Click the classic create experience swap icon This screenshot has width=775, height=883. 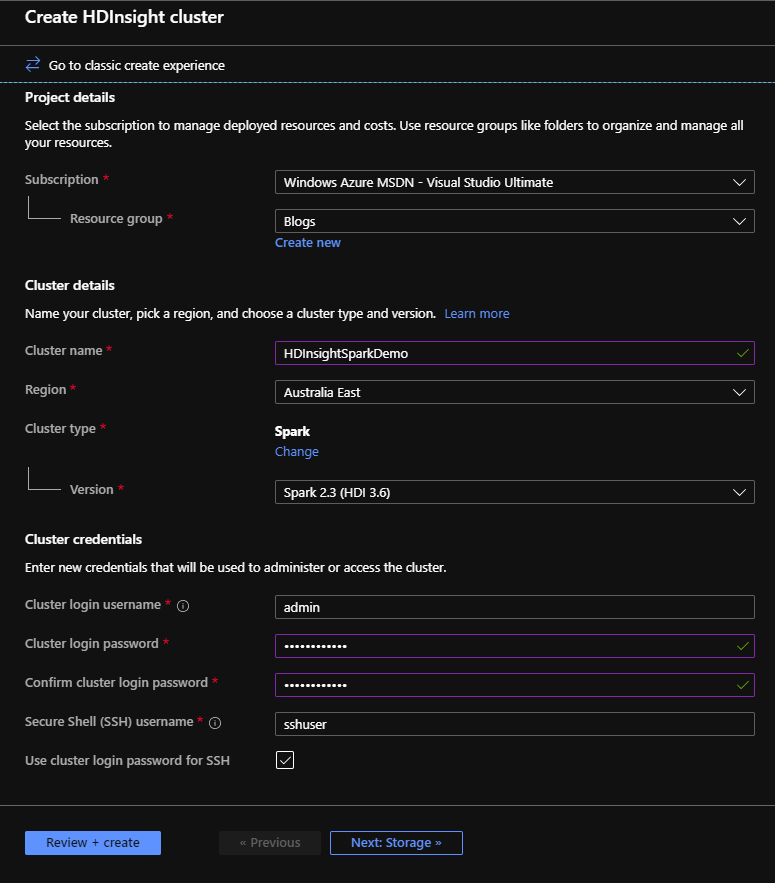[x=33, y=65]
